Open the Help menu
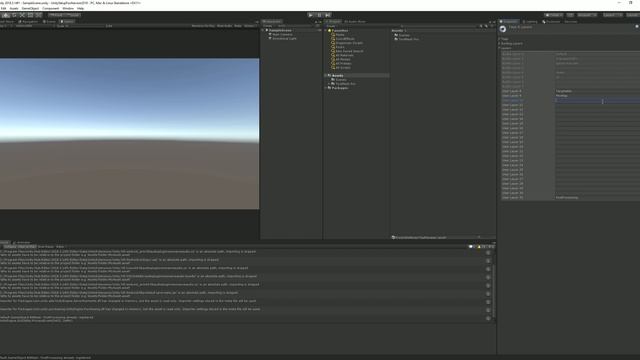This screenshot has width=640, height=360. pos(80,8)
